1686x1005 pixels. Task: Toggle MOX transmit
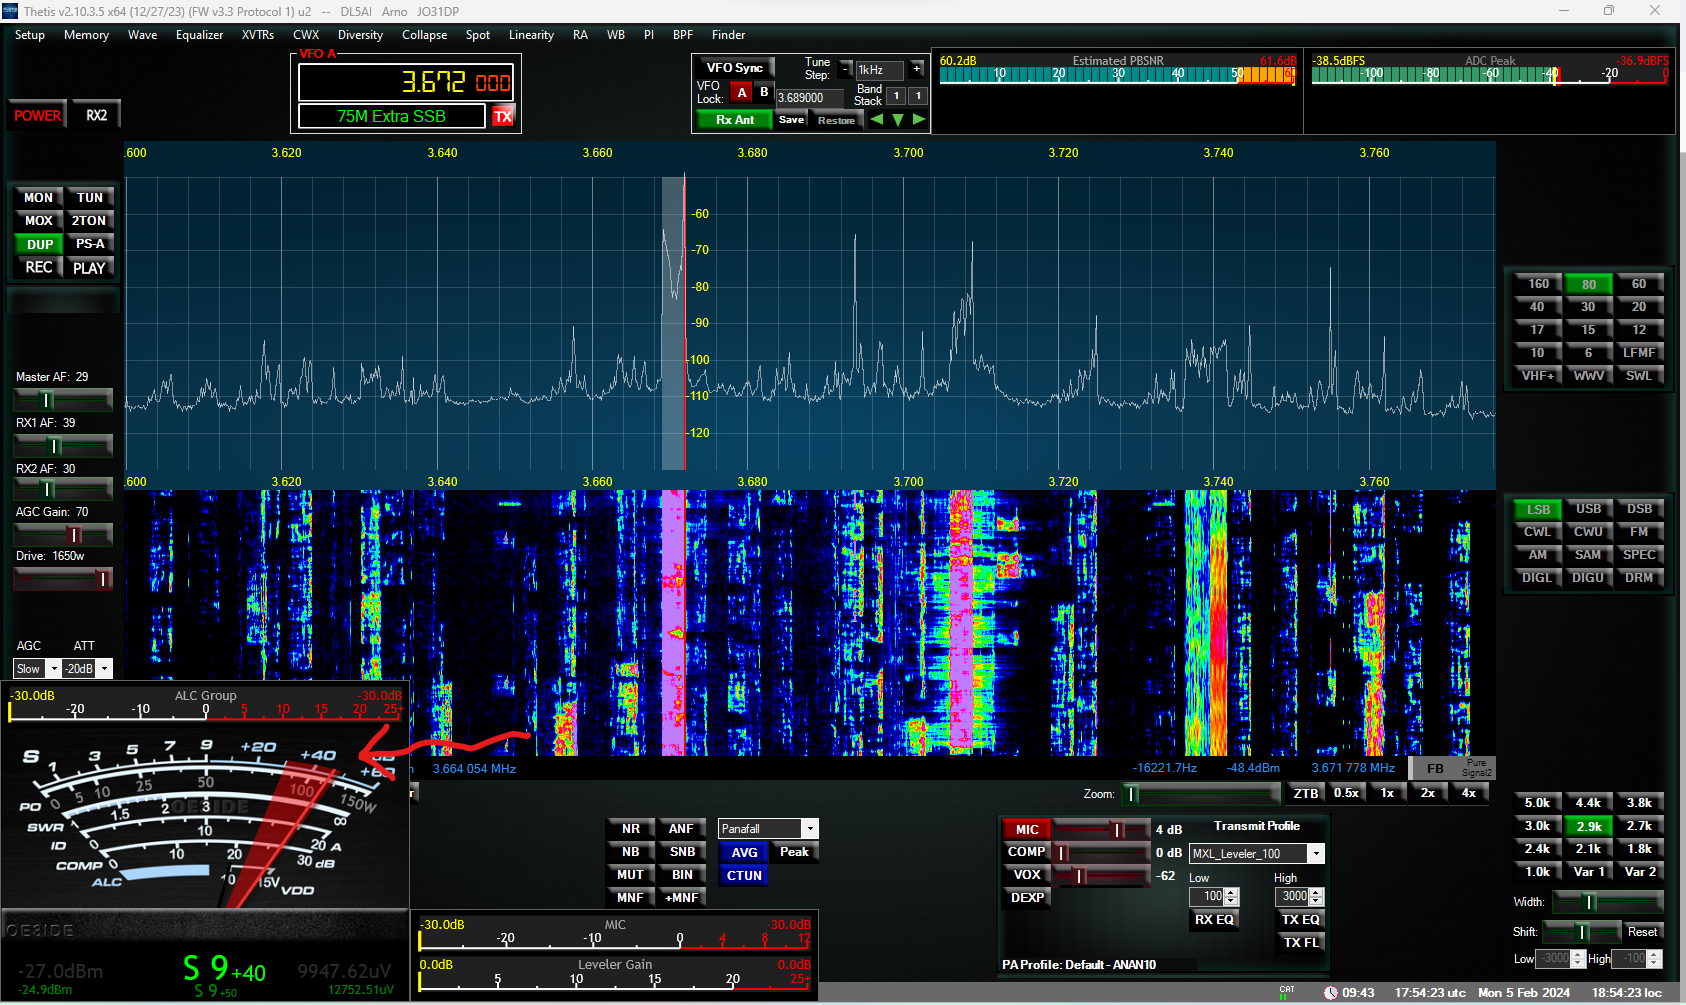pos(38,220)
